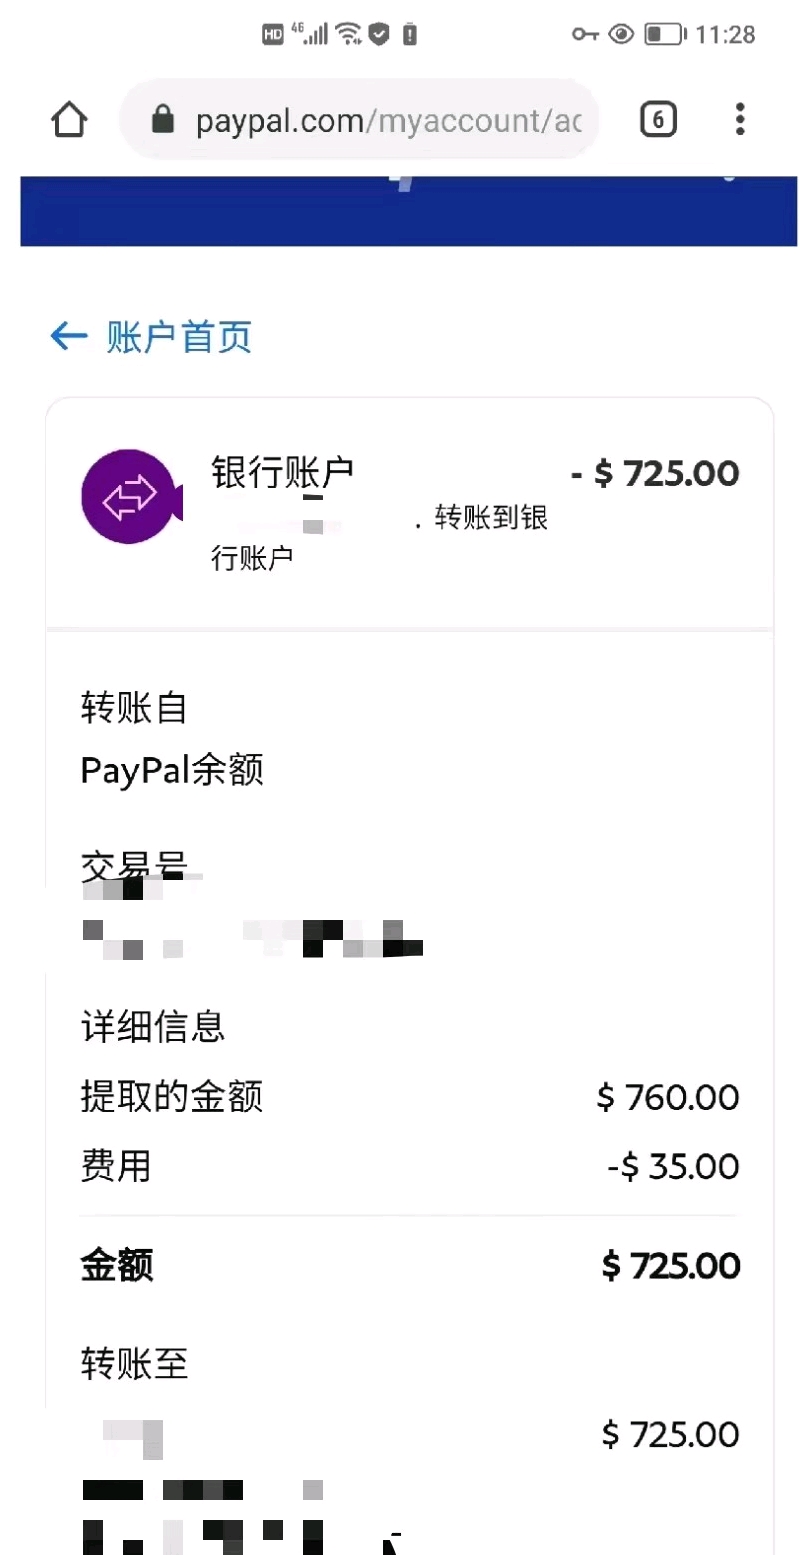Tap the purple transfer arrows icon
This screenshot has height=1555, width=800.
pos(131,497)
